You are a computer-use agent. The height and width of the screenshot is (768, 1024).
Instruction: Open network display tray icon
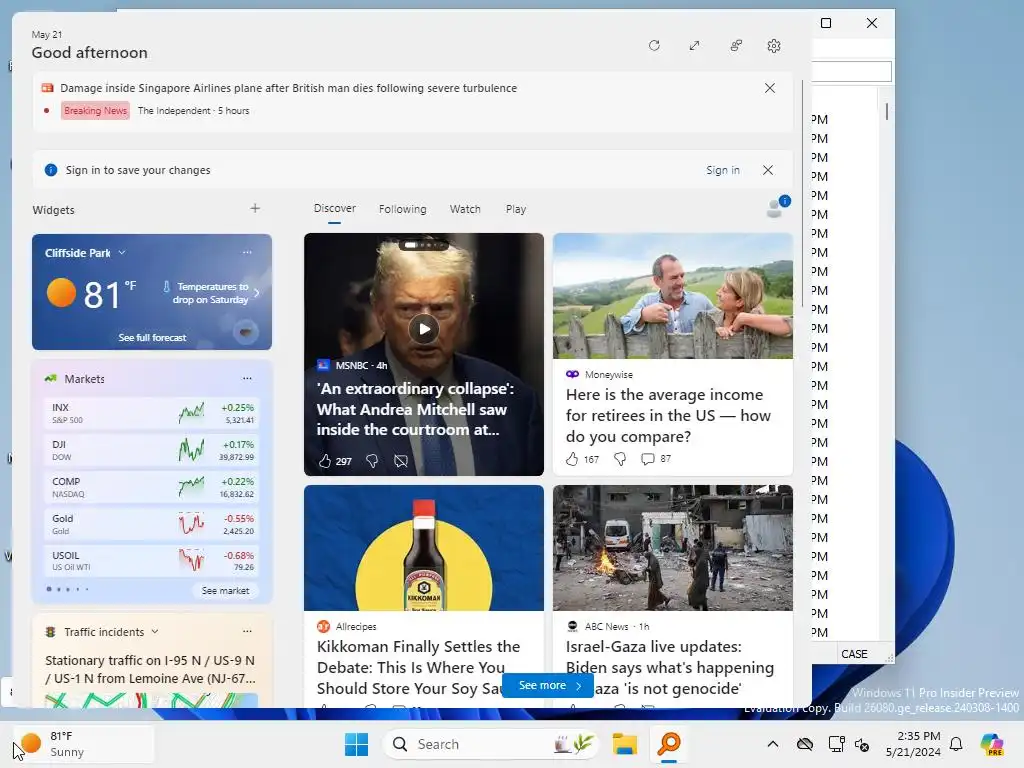pyautogui.click(x=836, y=744)
